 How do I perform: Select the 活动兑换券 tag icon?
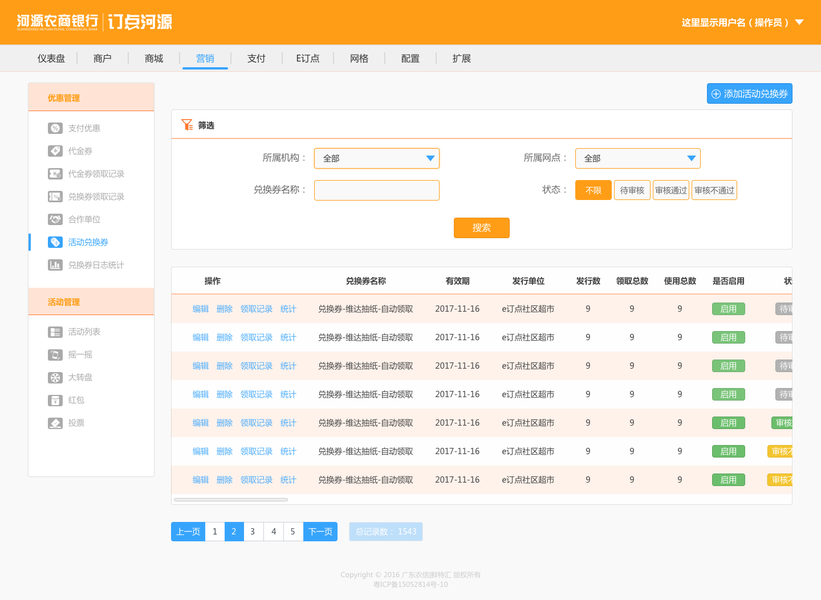(x=55, y=242)
